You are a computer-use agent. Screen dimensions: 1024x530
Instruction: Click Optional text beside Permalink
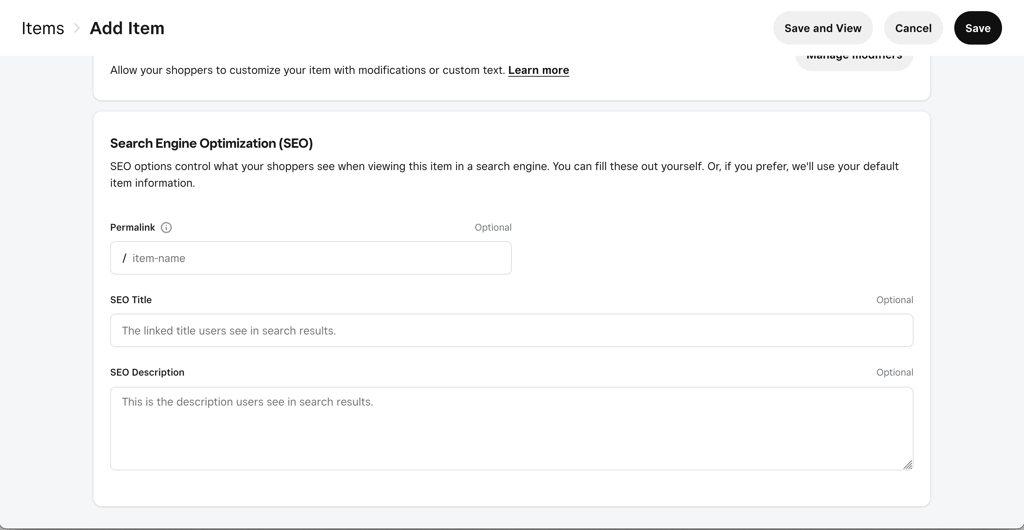[493, 228]
